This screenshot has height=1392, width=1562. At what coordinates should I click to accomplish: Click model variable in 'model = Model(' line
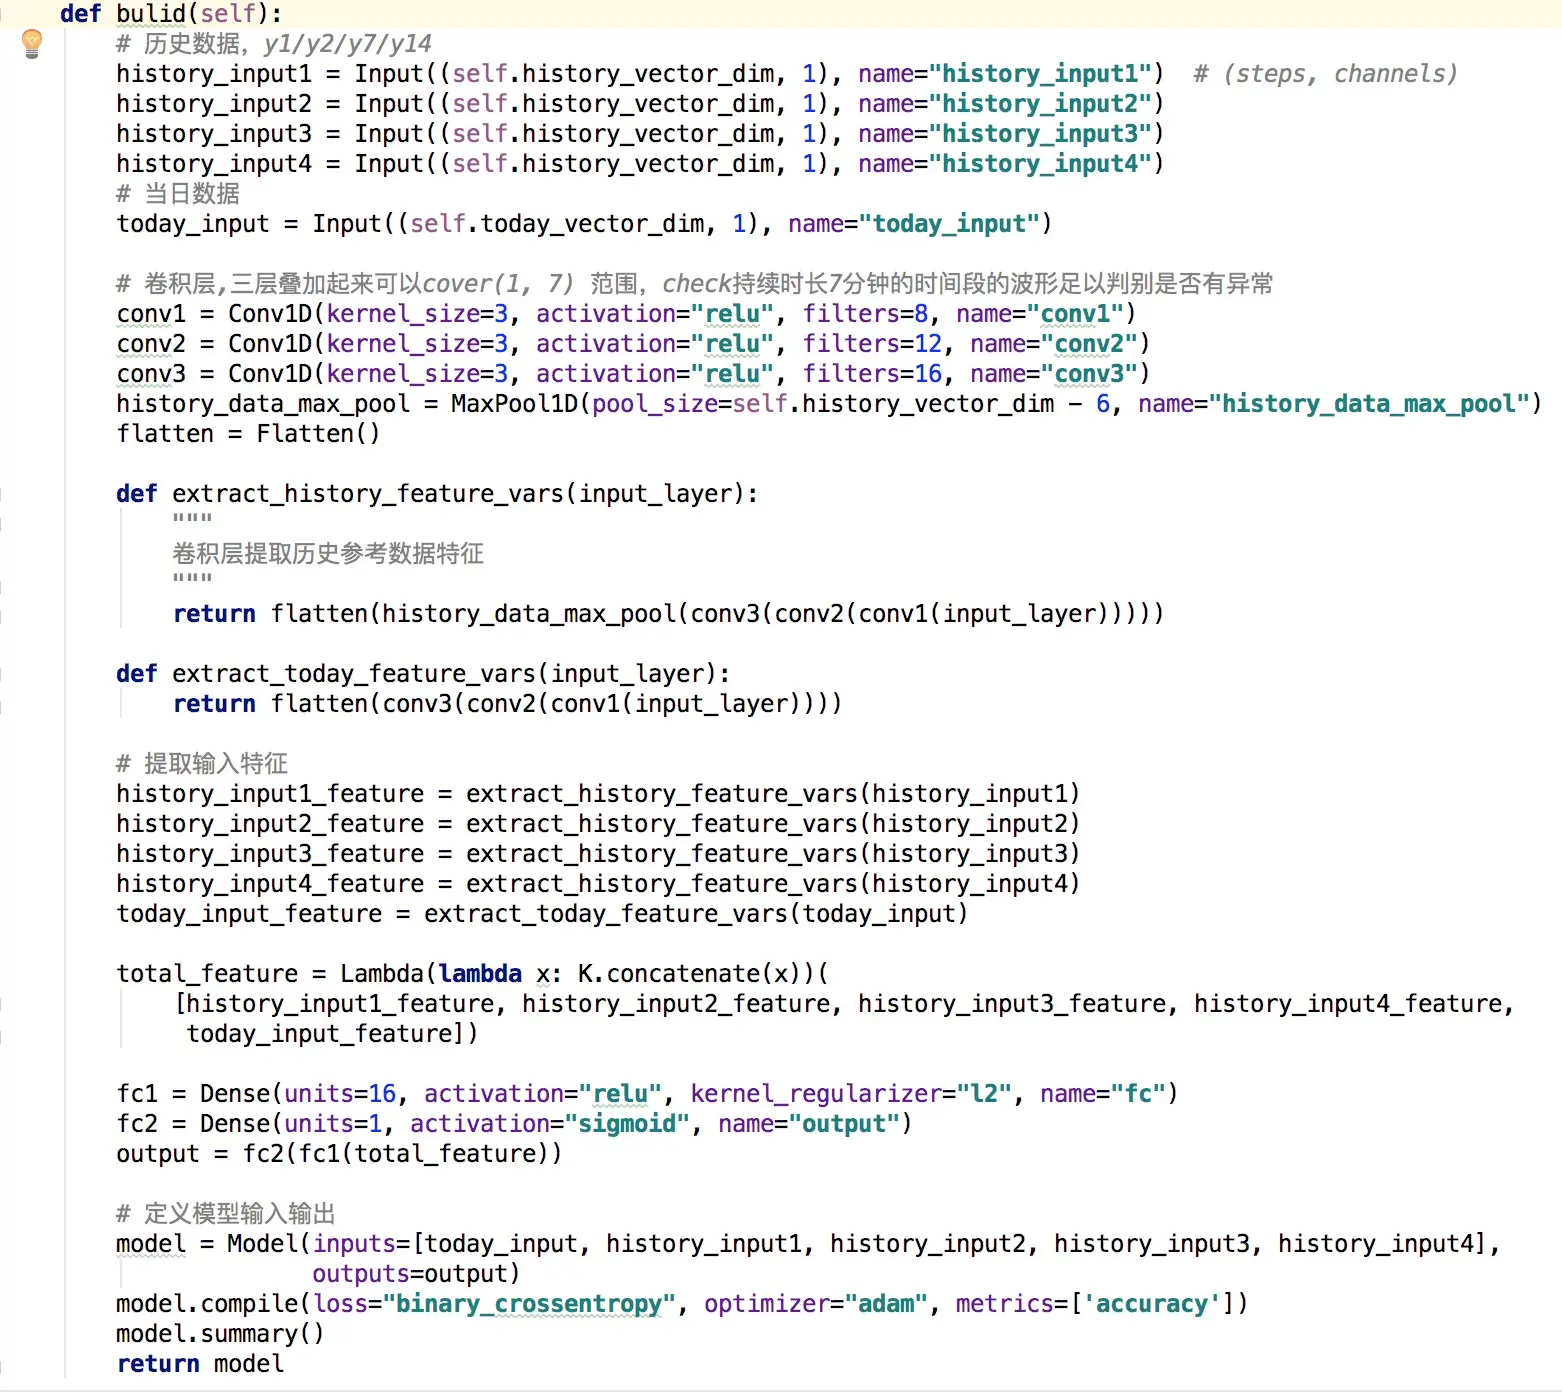pos(151,1244)
